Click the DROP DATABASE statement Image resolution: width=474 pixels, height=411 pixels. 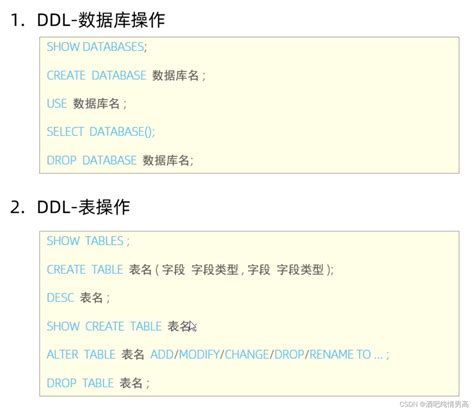point(120,160)
